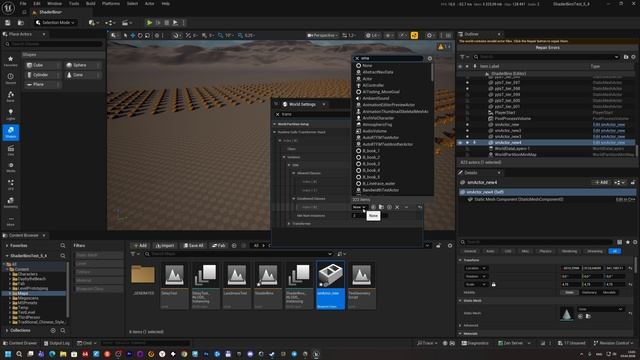Screen dimensions: 640x360
Task: Select the rotate gizmo tool
Action: pos(140,36)
